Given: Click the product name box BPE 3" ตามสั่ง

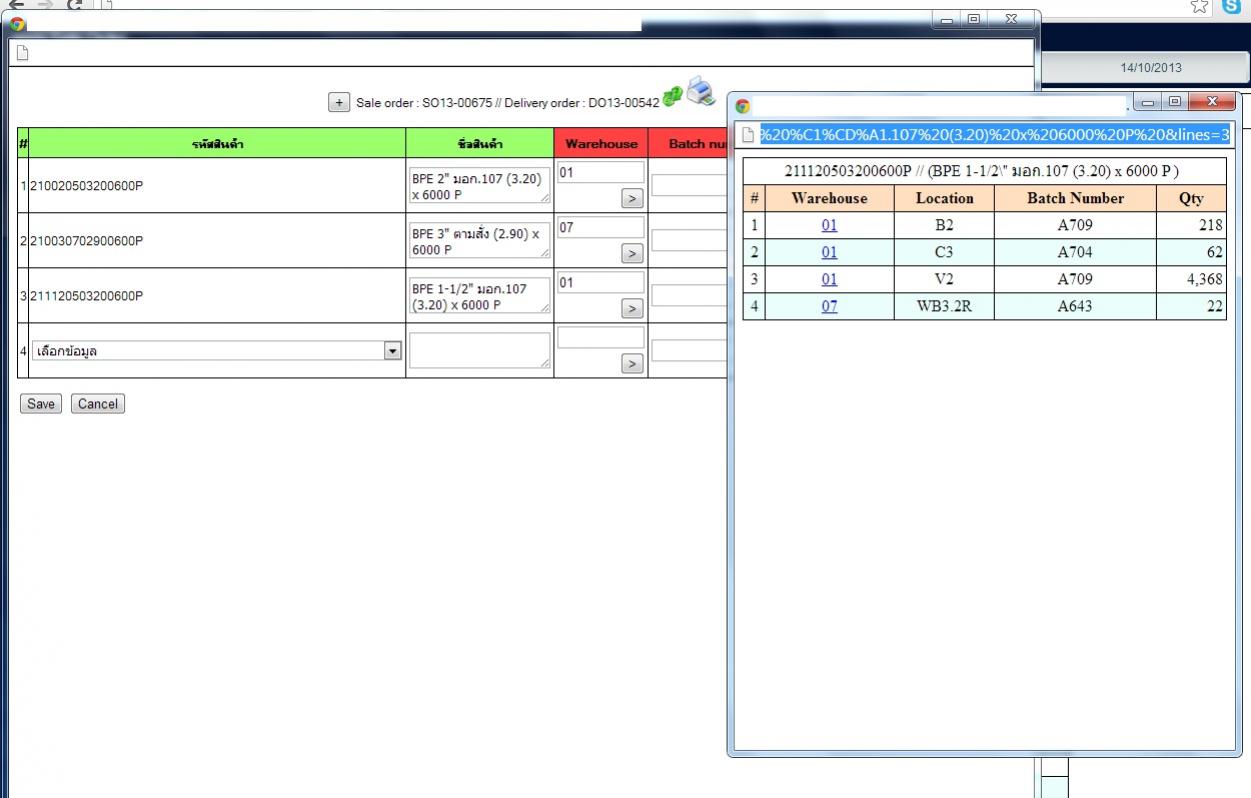Looking at the screenshot, I should coord(480,241).
